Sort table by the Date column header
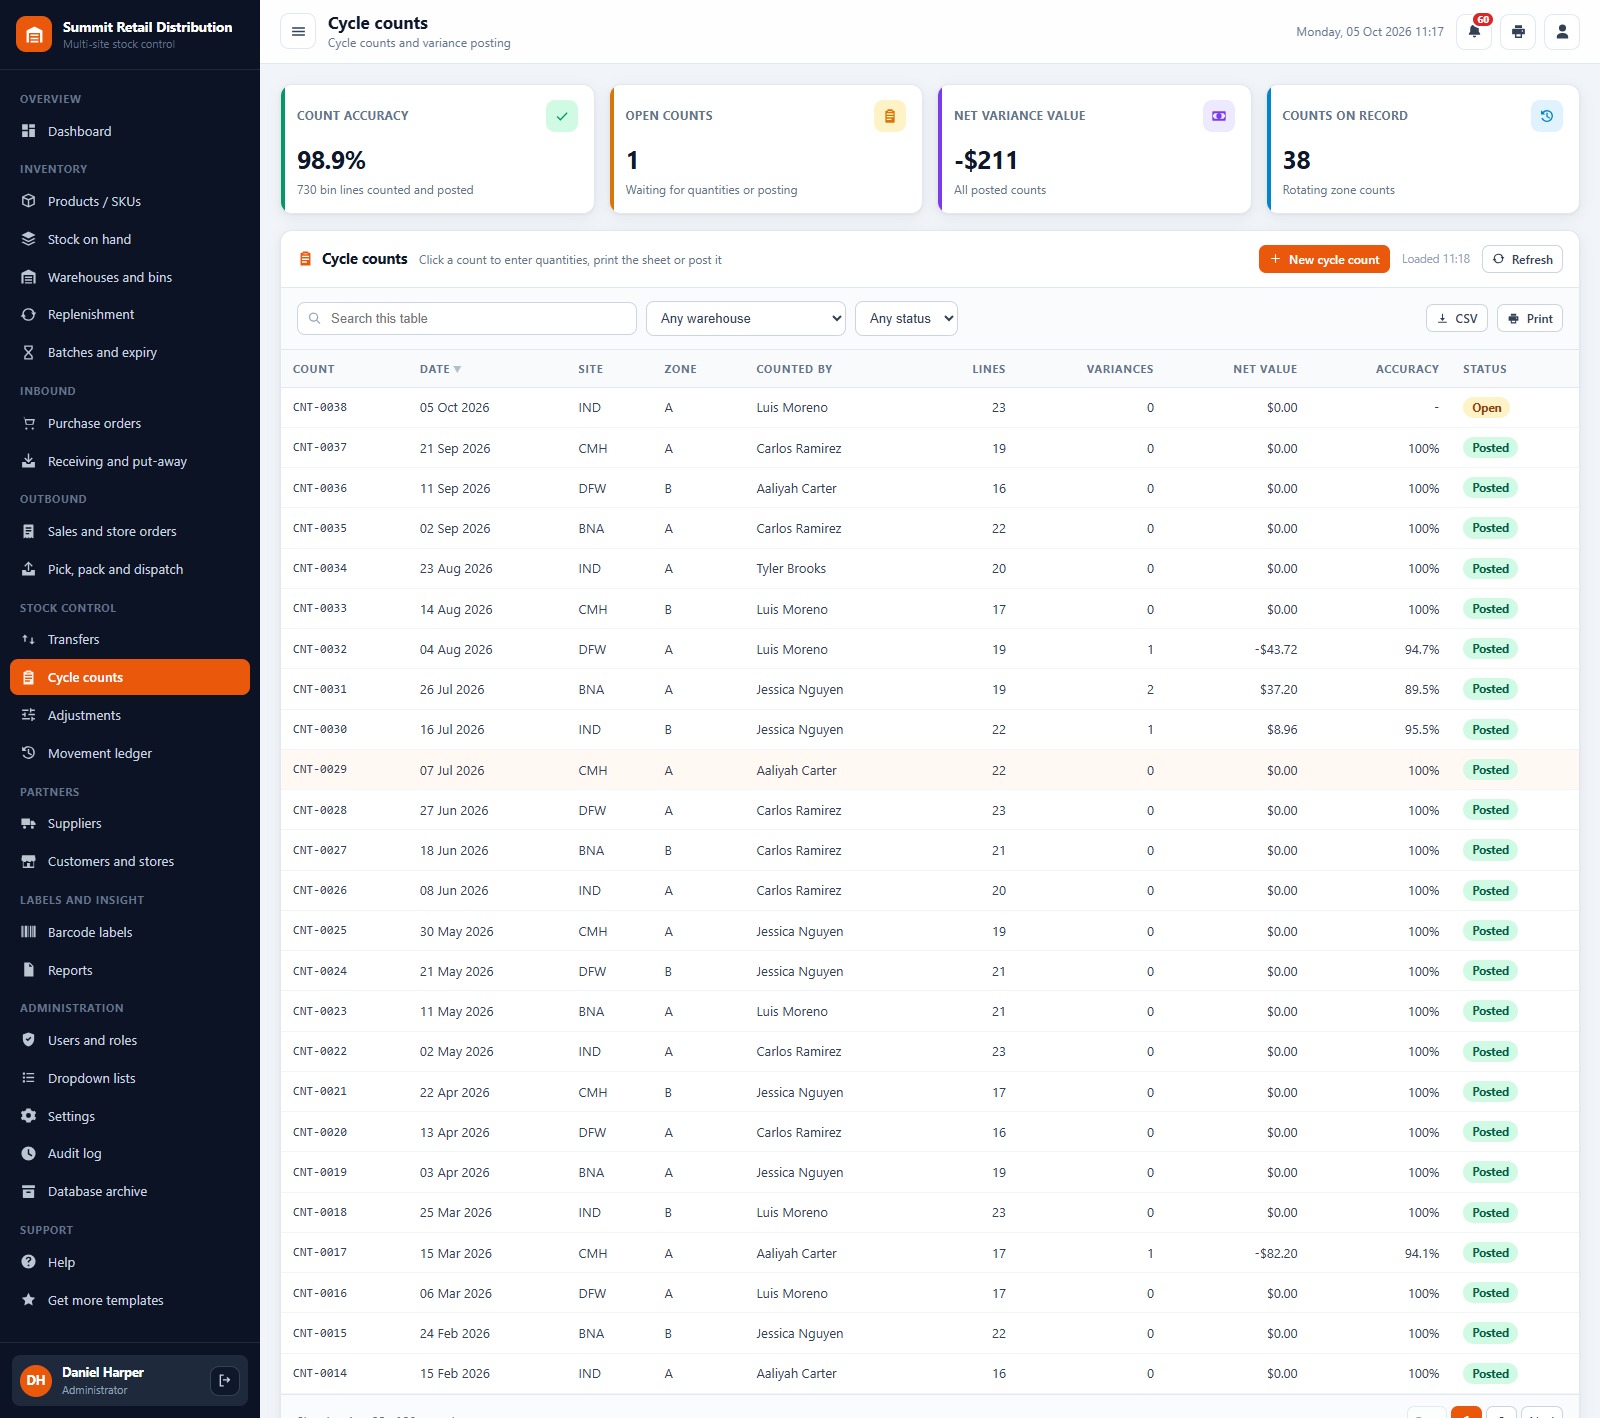 tap(440, 369)
